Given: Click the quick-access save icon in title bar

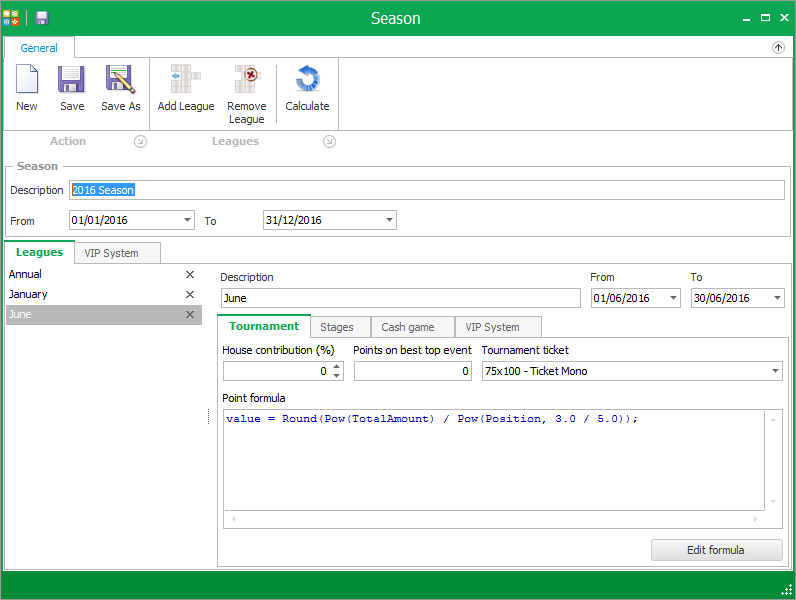Looking at the screenshot, I should pyautogui.click(x=42, y=18).
